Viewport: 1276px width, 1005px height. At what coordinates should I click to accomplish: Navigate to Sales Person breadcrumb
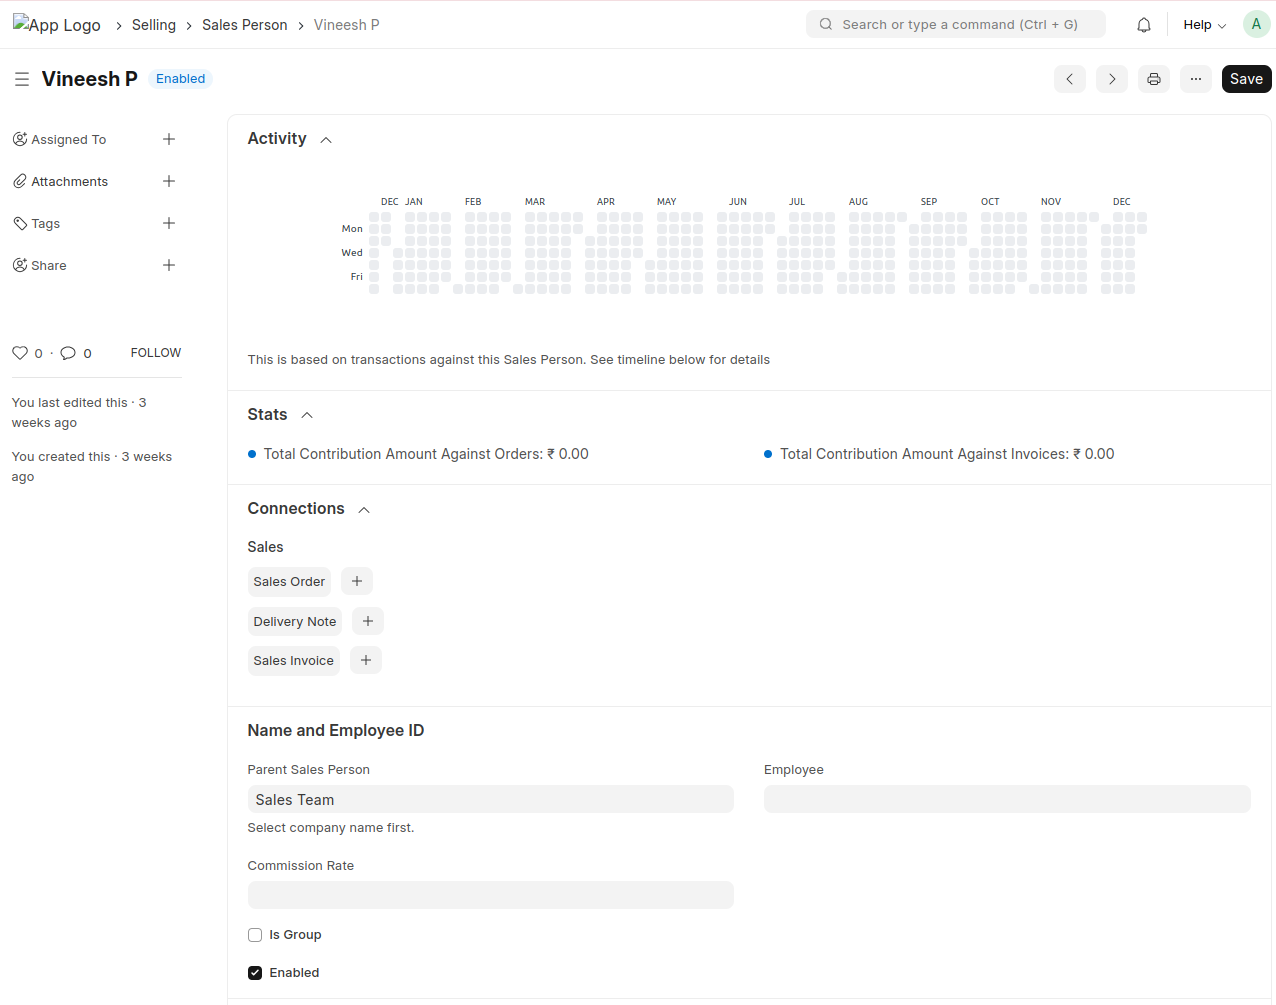pyautogui.click(x=244, y=25)
